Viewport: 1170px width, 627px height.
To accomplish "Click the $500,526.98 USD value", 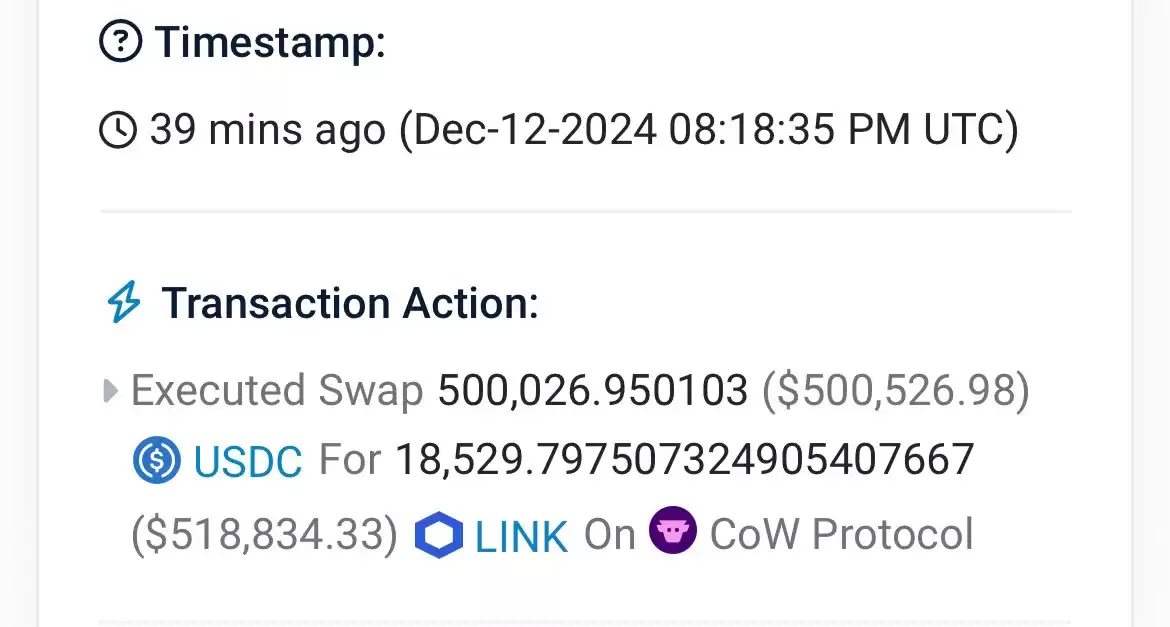I will click(x=895, y=390).
